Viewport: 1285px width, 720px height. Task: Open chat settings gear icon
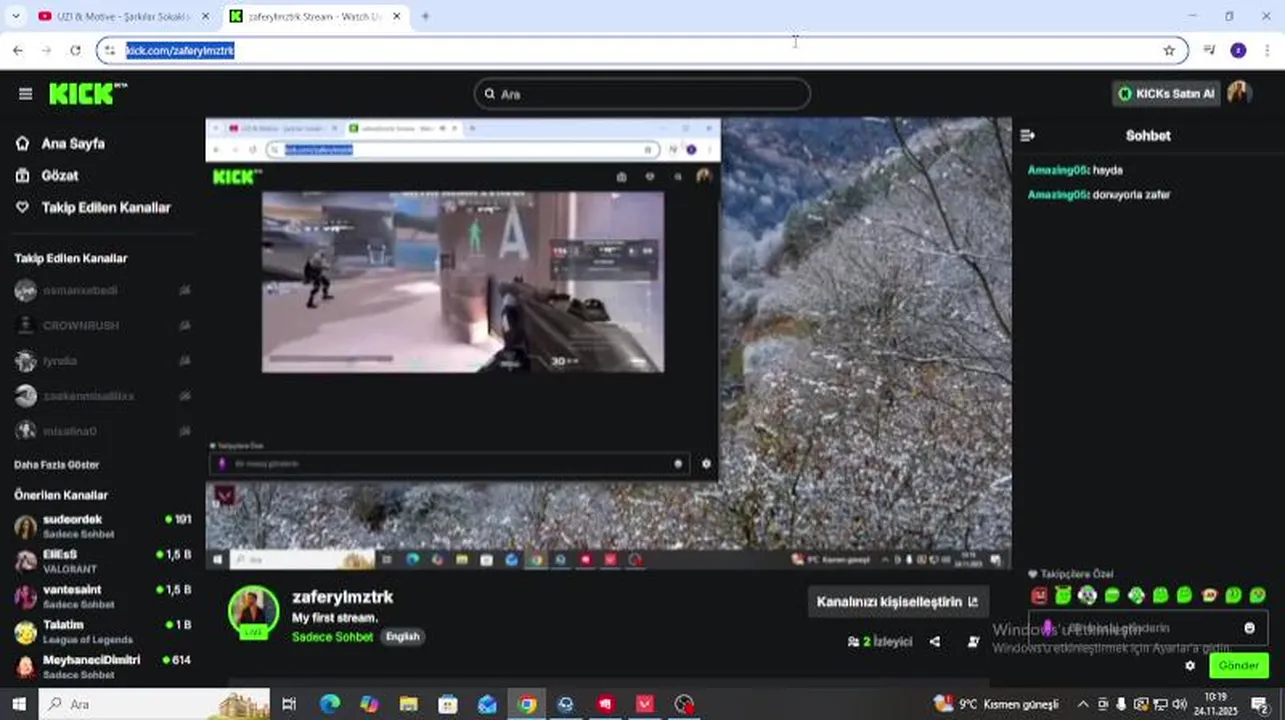1190,666
